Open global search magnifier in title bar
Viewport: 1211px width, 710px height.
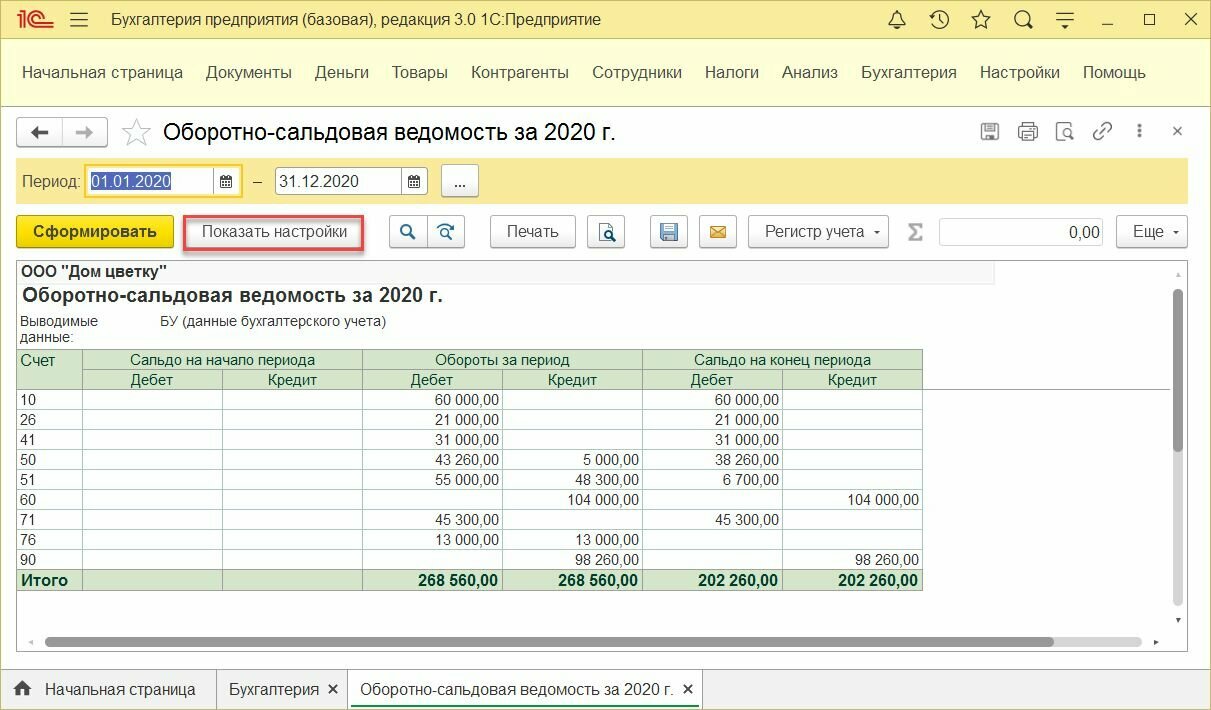tap(1023, 20)
